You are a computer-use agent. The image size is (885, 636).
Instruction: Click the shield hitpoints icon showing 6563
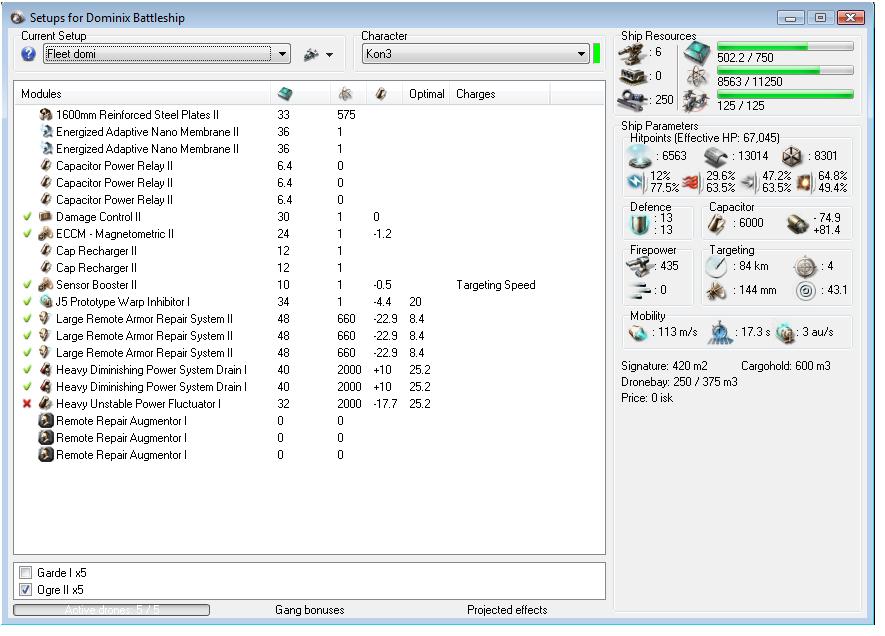coord(639,156)
